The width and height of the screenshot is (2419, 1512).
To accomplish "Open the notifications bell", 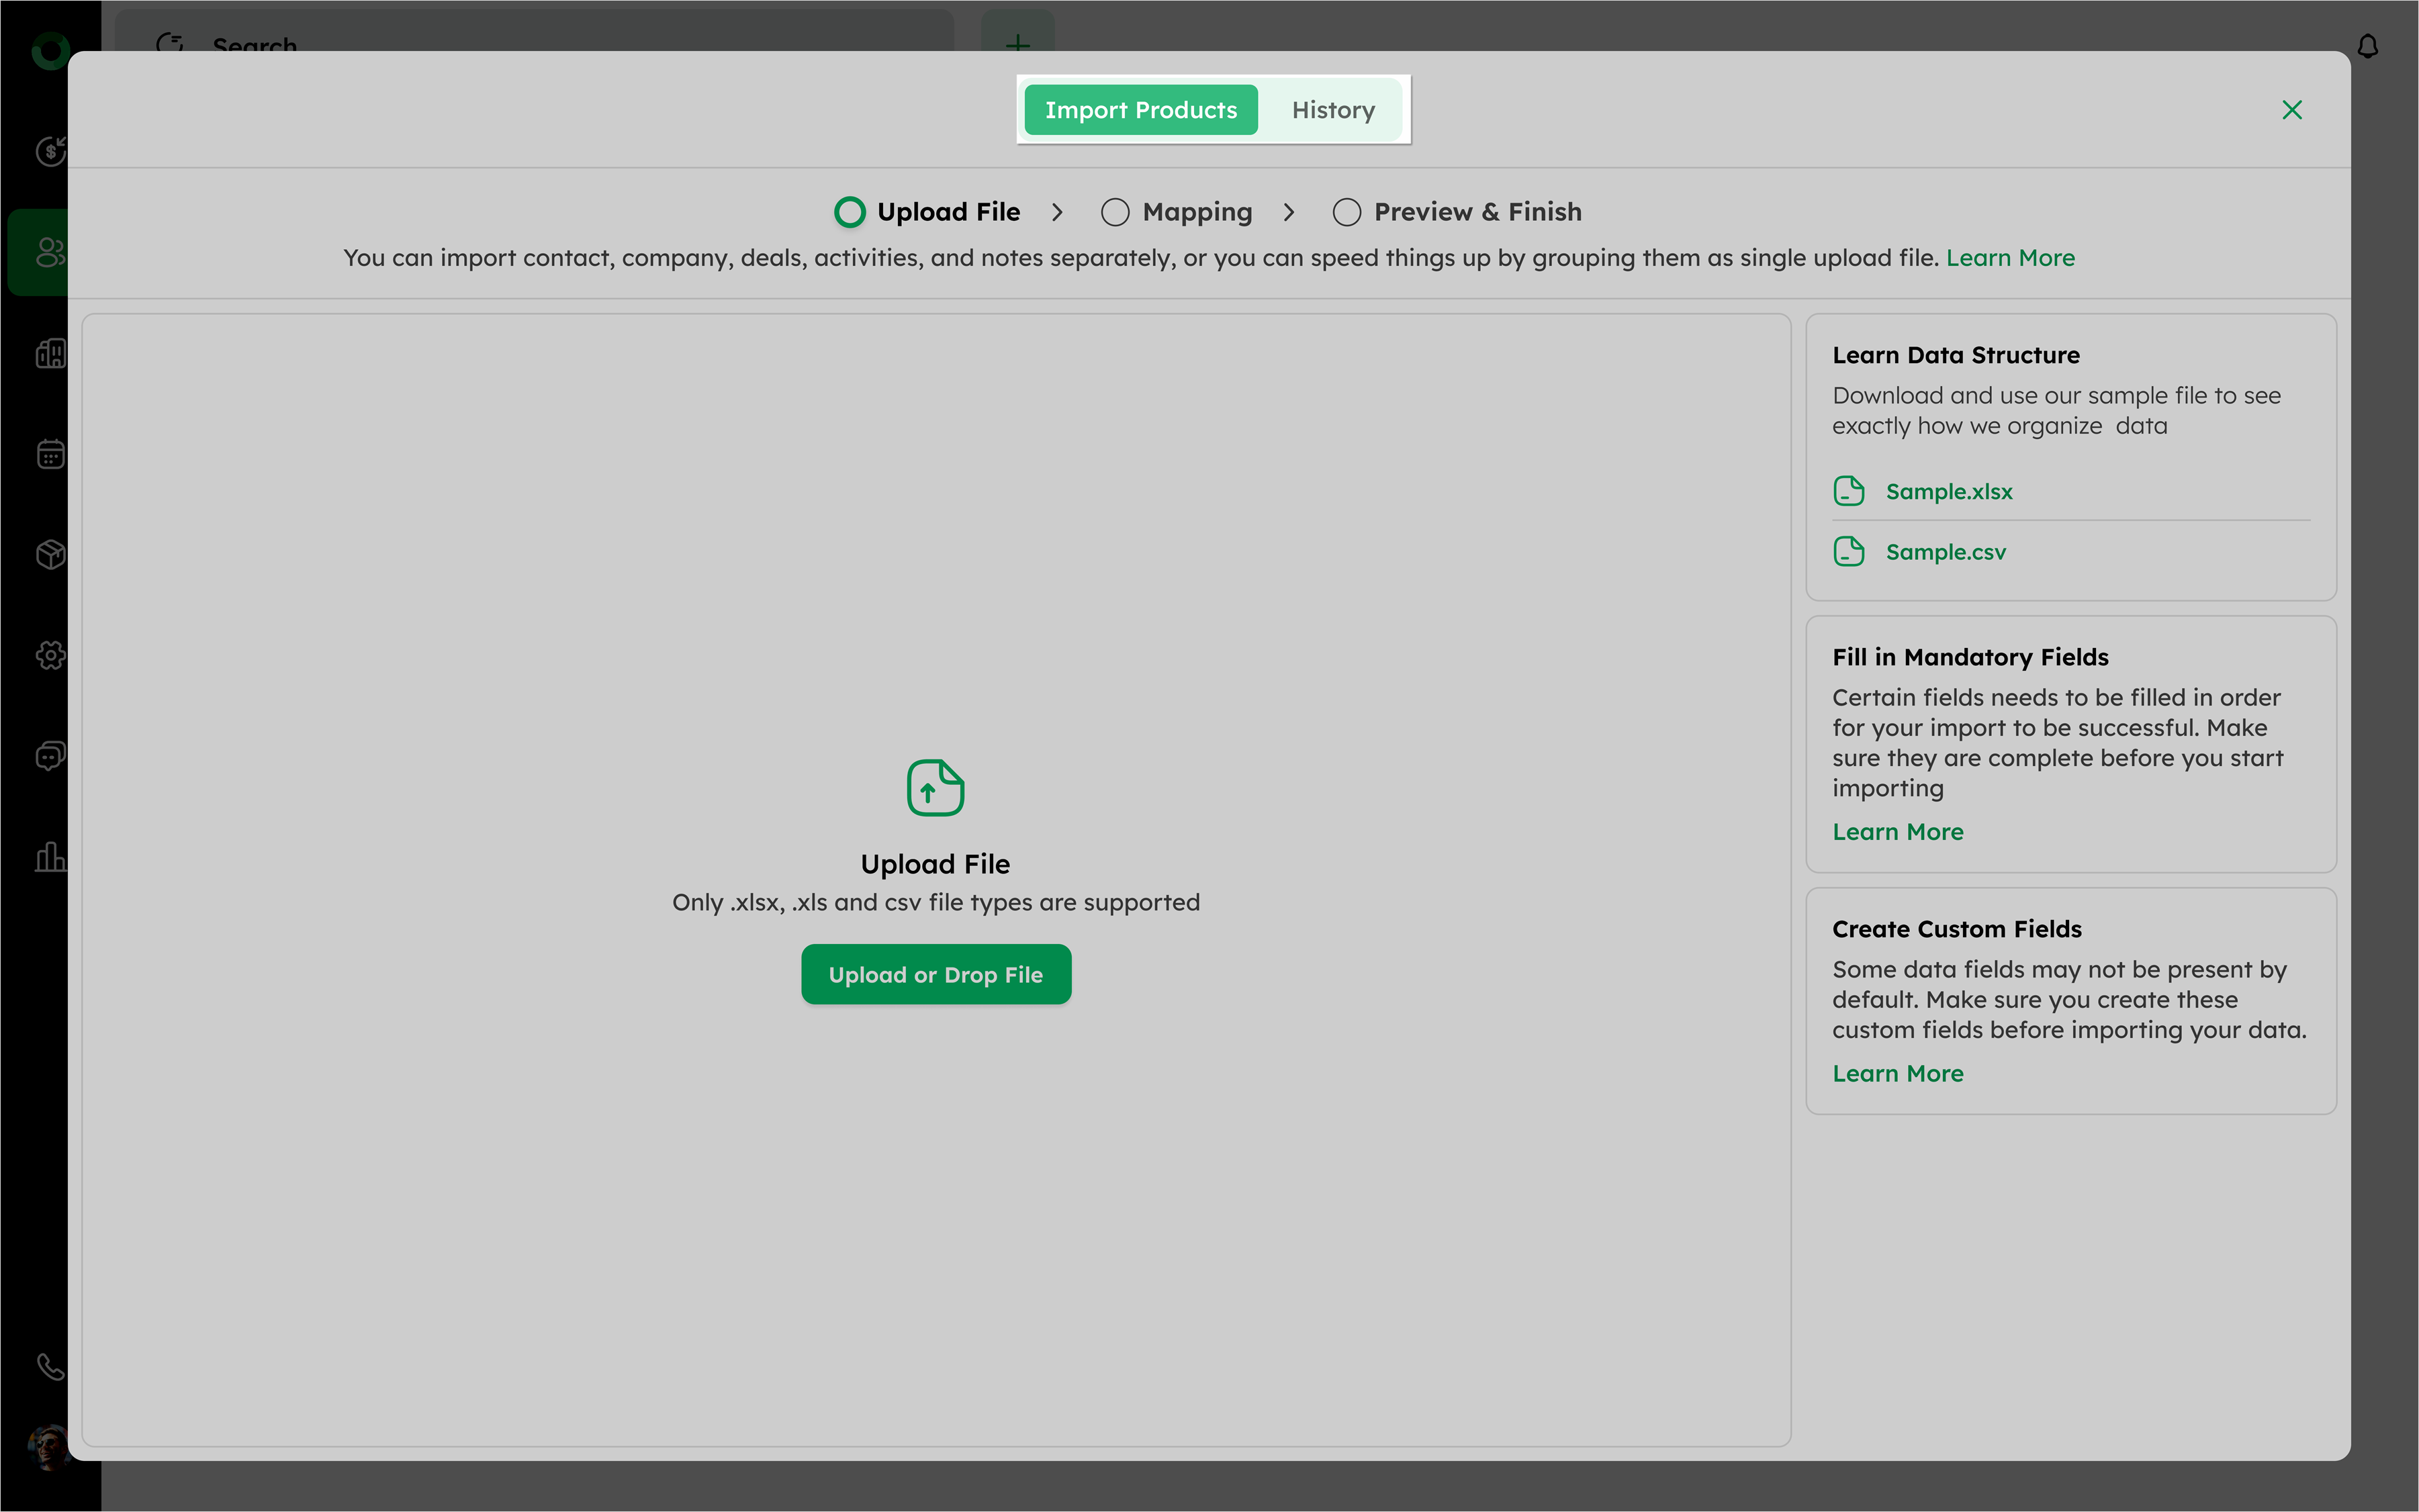I will point(2367,46).
